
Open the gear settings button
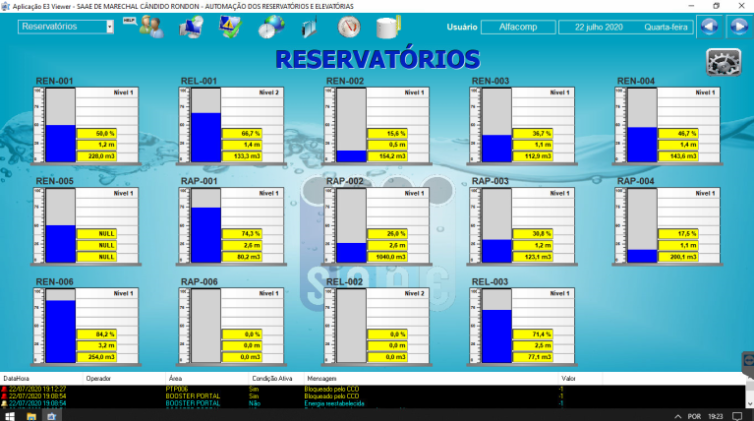pos(723,62)
